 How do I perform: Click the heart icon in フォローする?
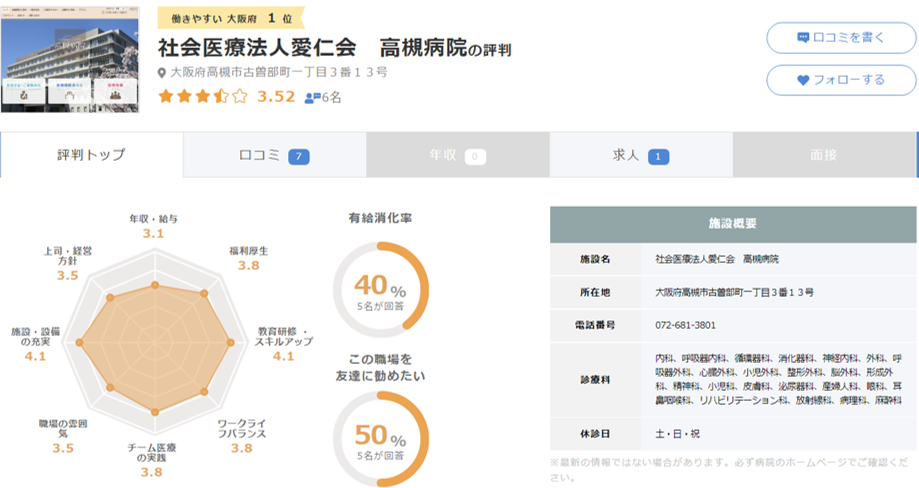(x=803, y=80)
